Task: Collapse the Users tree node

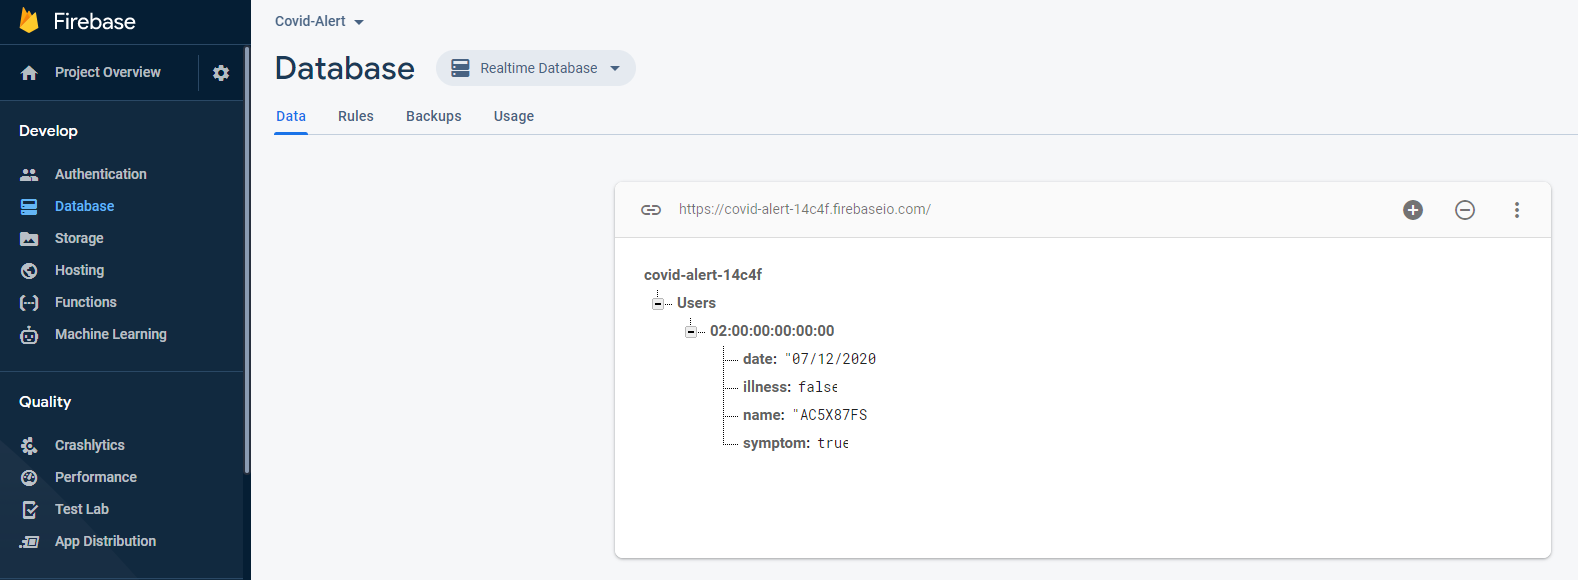Action: 657,303
